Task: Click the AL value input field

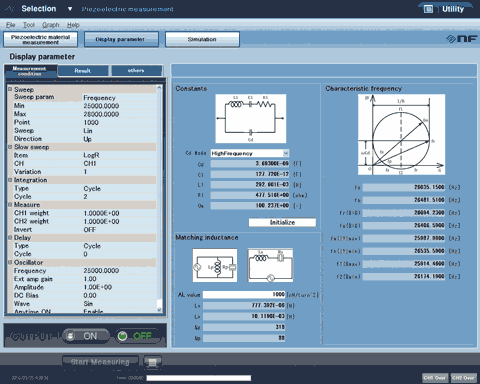Action: pos(244,295)
